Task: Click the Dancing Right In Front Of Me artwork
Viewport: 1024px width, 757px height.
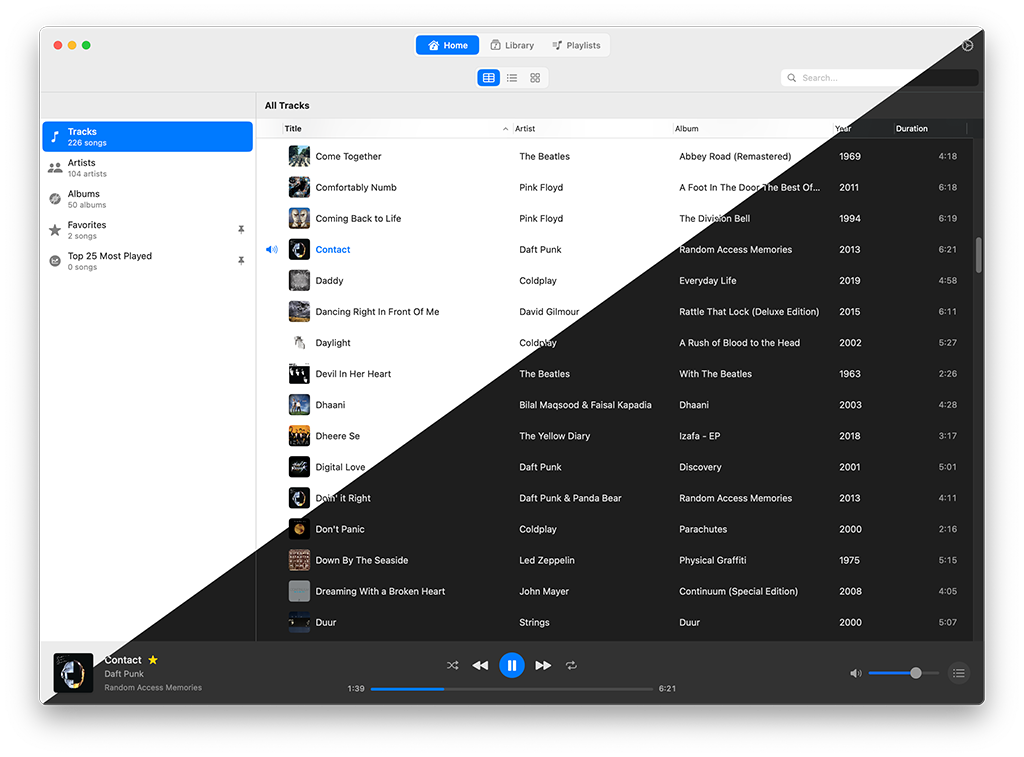Action: tap(299, 312)
